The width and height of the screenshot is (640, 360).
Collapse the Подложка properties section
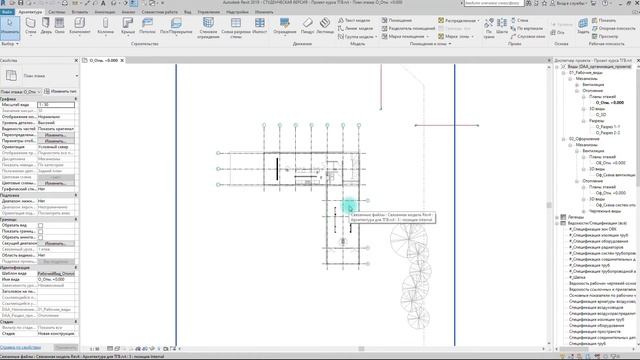pyautogui.click(x=76, y=196)
